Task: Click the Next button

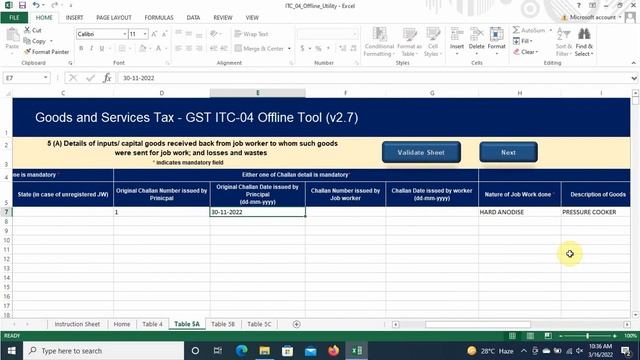Action: click(508, 152)
